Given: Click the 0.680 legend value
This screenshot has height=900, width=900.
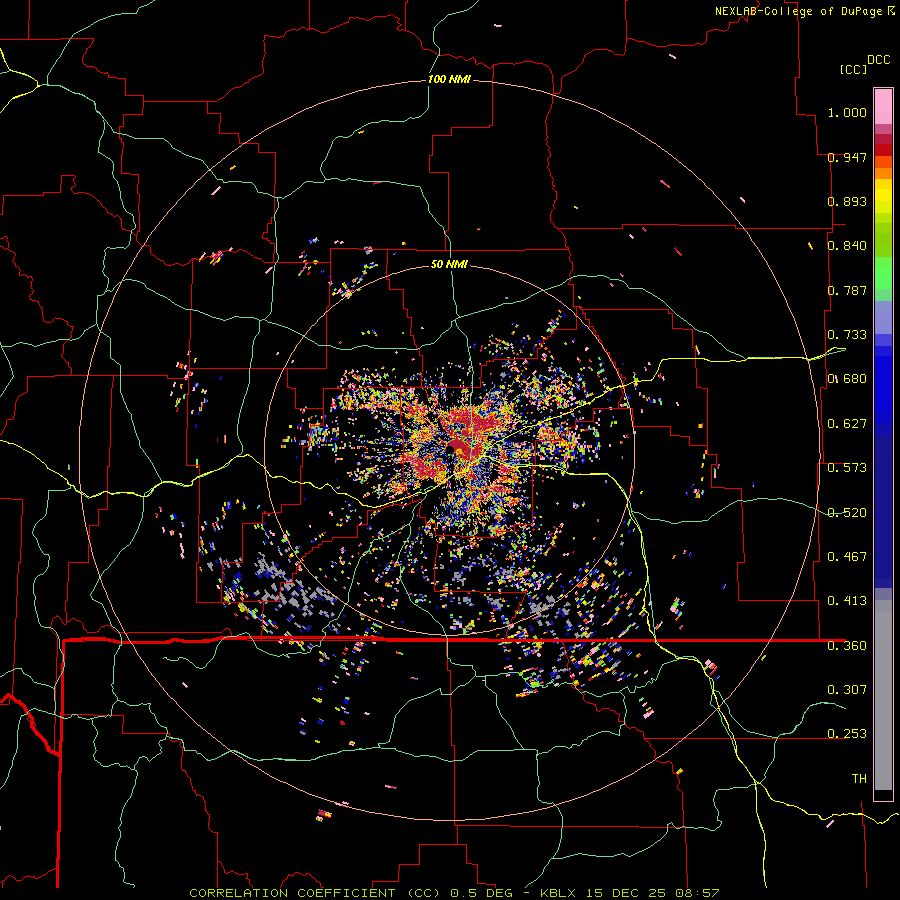Looking at the screenshot, I should 847,379.
